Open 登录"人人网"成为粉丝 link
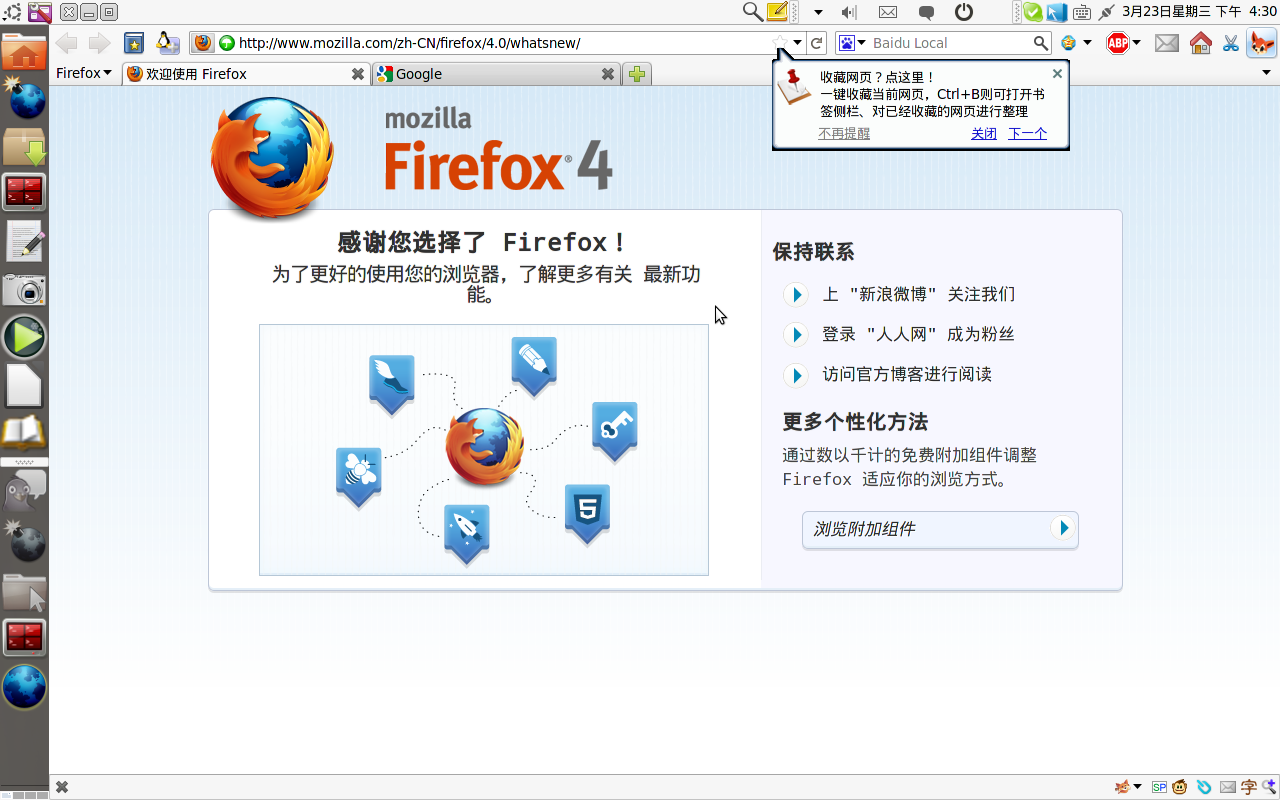 [919, 334]
